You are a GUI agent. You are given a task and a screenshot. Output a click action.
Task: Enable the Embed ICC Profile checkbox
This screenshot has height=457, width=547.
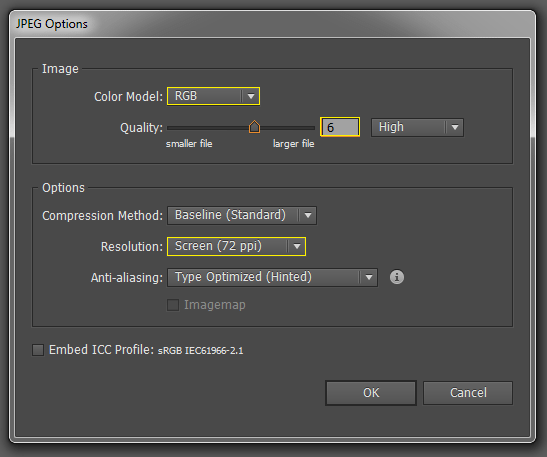pos(38,350)
